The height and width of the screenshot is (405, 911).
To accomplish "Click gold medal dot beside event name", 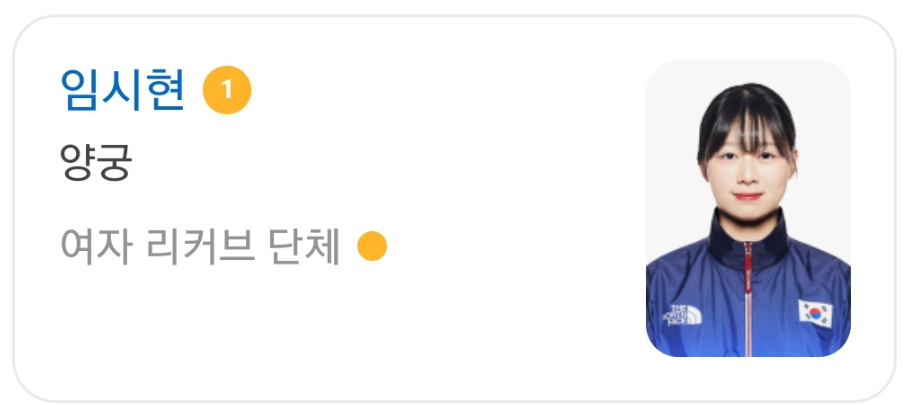I will [372, 246].
